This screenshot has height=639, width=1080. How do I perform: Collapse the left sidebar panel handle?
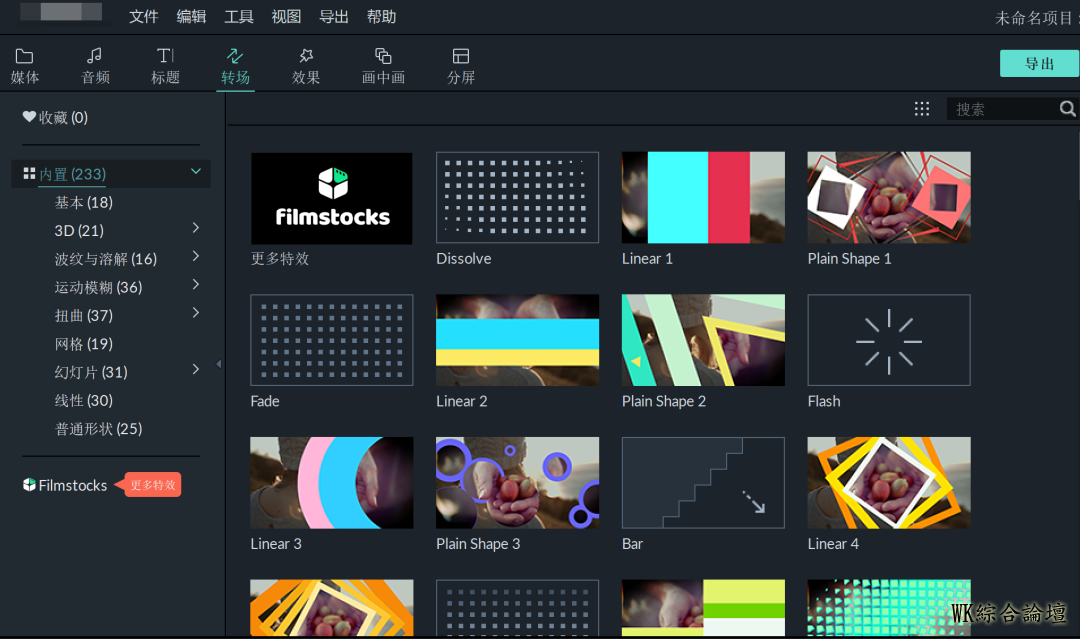click(219, 364)
